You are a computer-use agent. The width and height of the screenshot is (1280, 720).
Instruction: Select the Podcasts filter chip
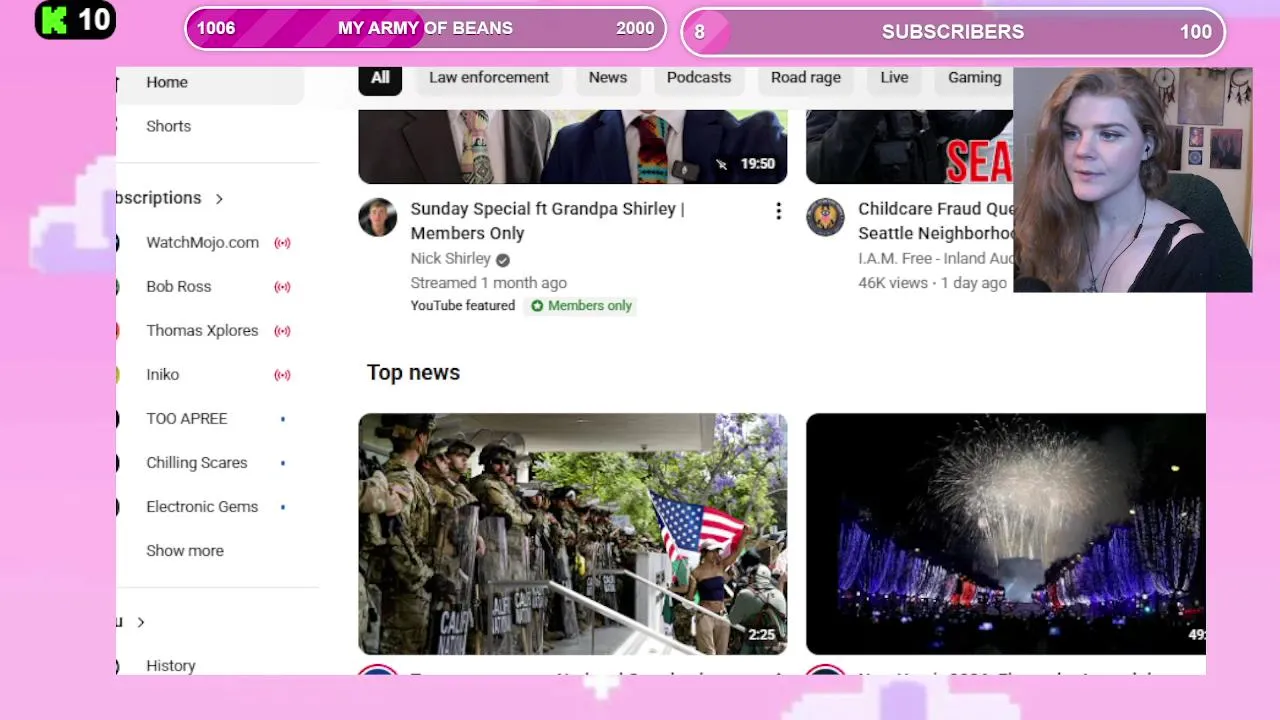click(x=699, y=78)
